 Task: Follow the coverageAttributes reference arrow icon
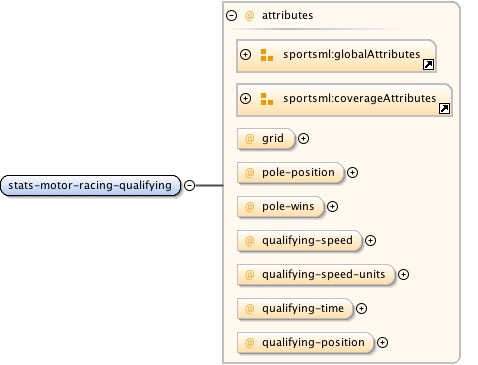coord(444,108)
